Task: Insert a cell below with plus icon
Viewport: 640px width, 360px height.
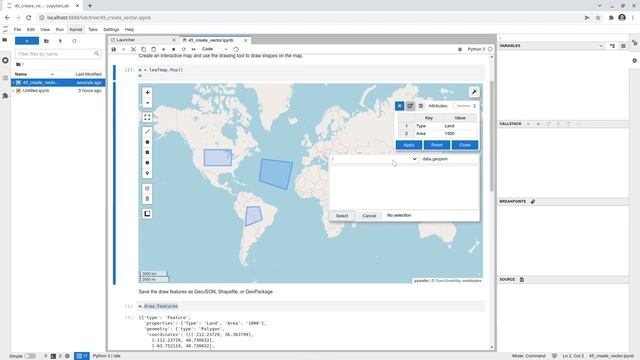Action: (124, 49)
